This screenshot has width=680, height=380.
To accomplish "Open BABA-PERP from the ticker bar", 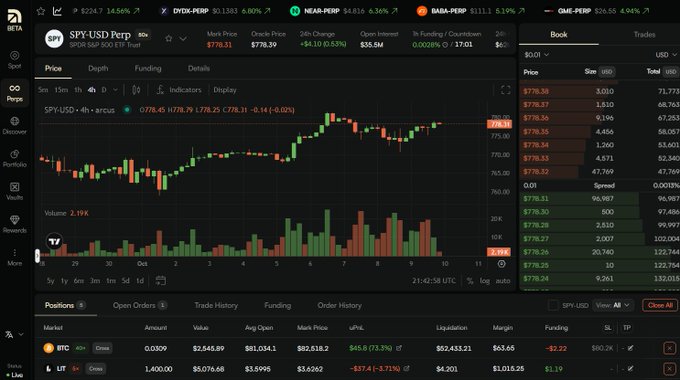I will (471, 11).
